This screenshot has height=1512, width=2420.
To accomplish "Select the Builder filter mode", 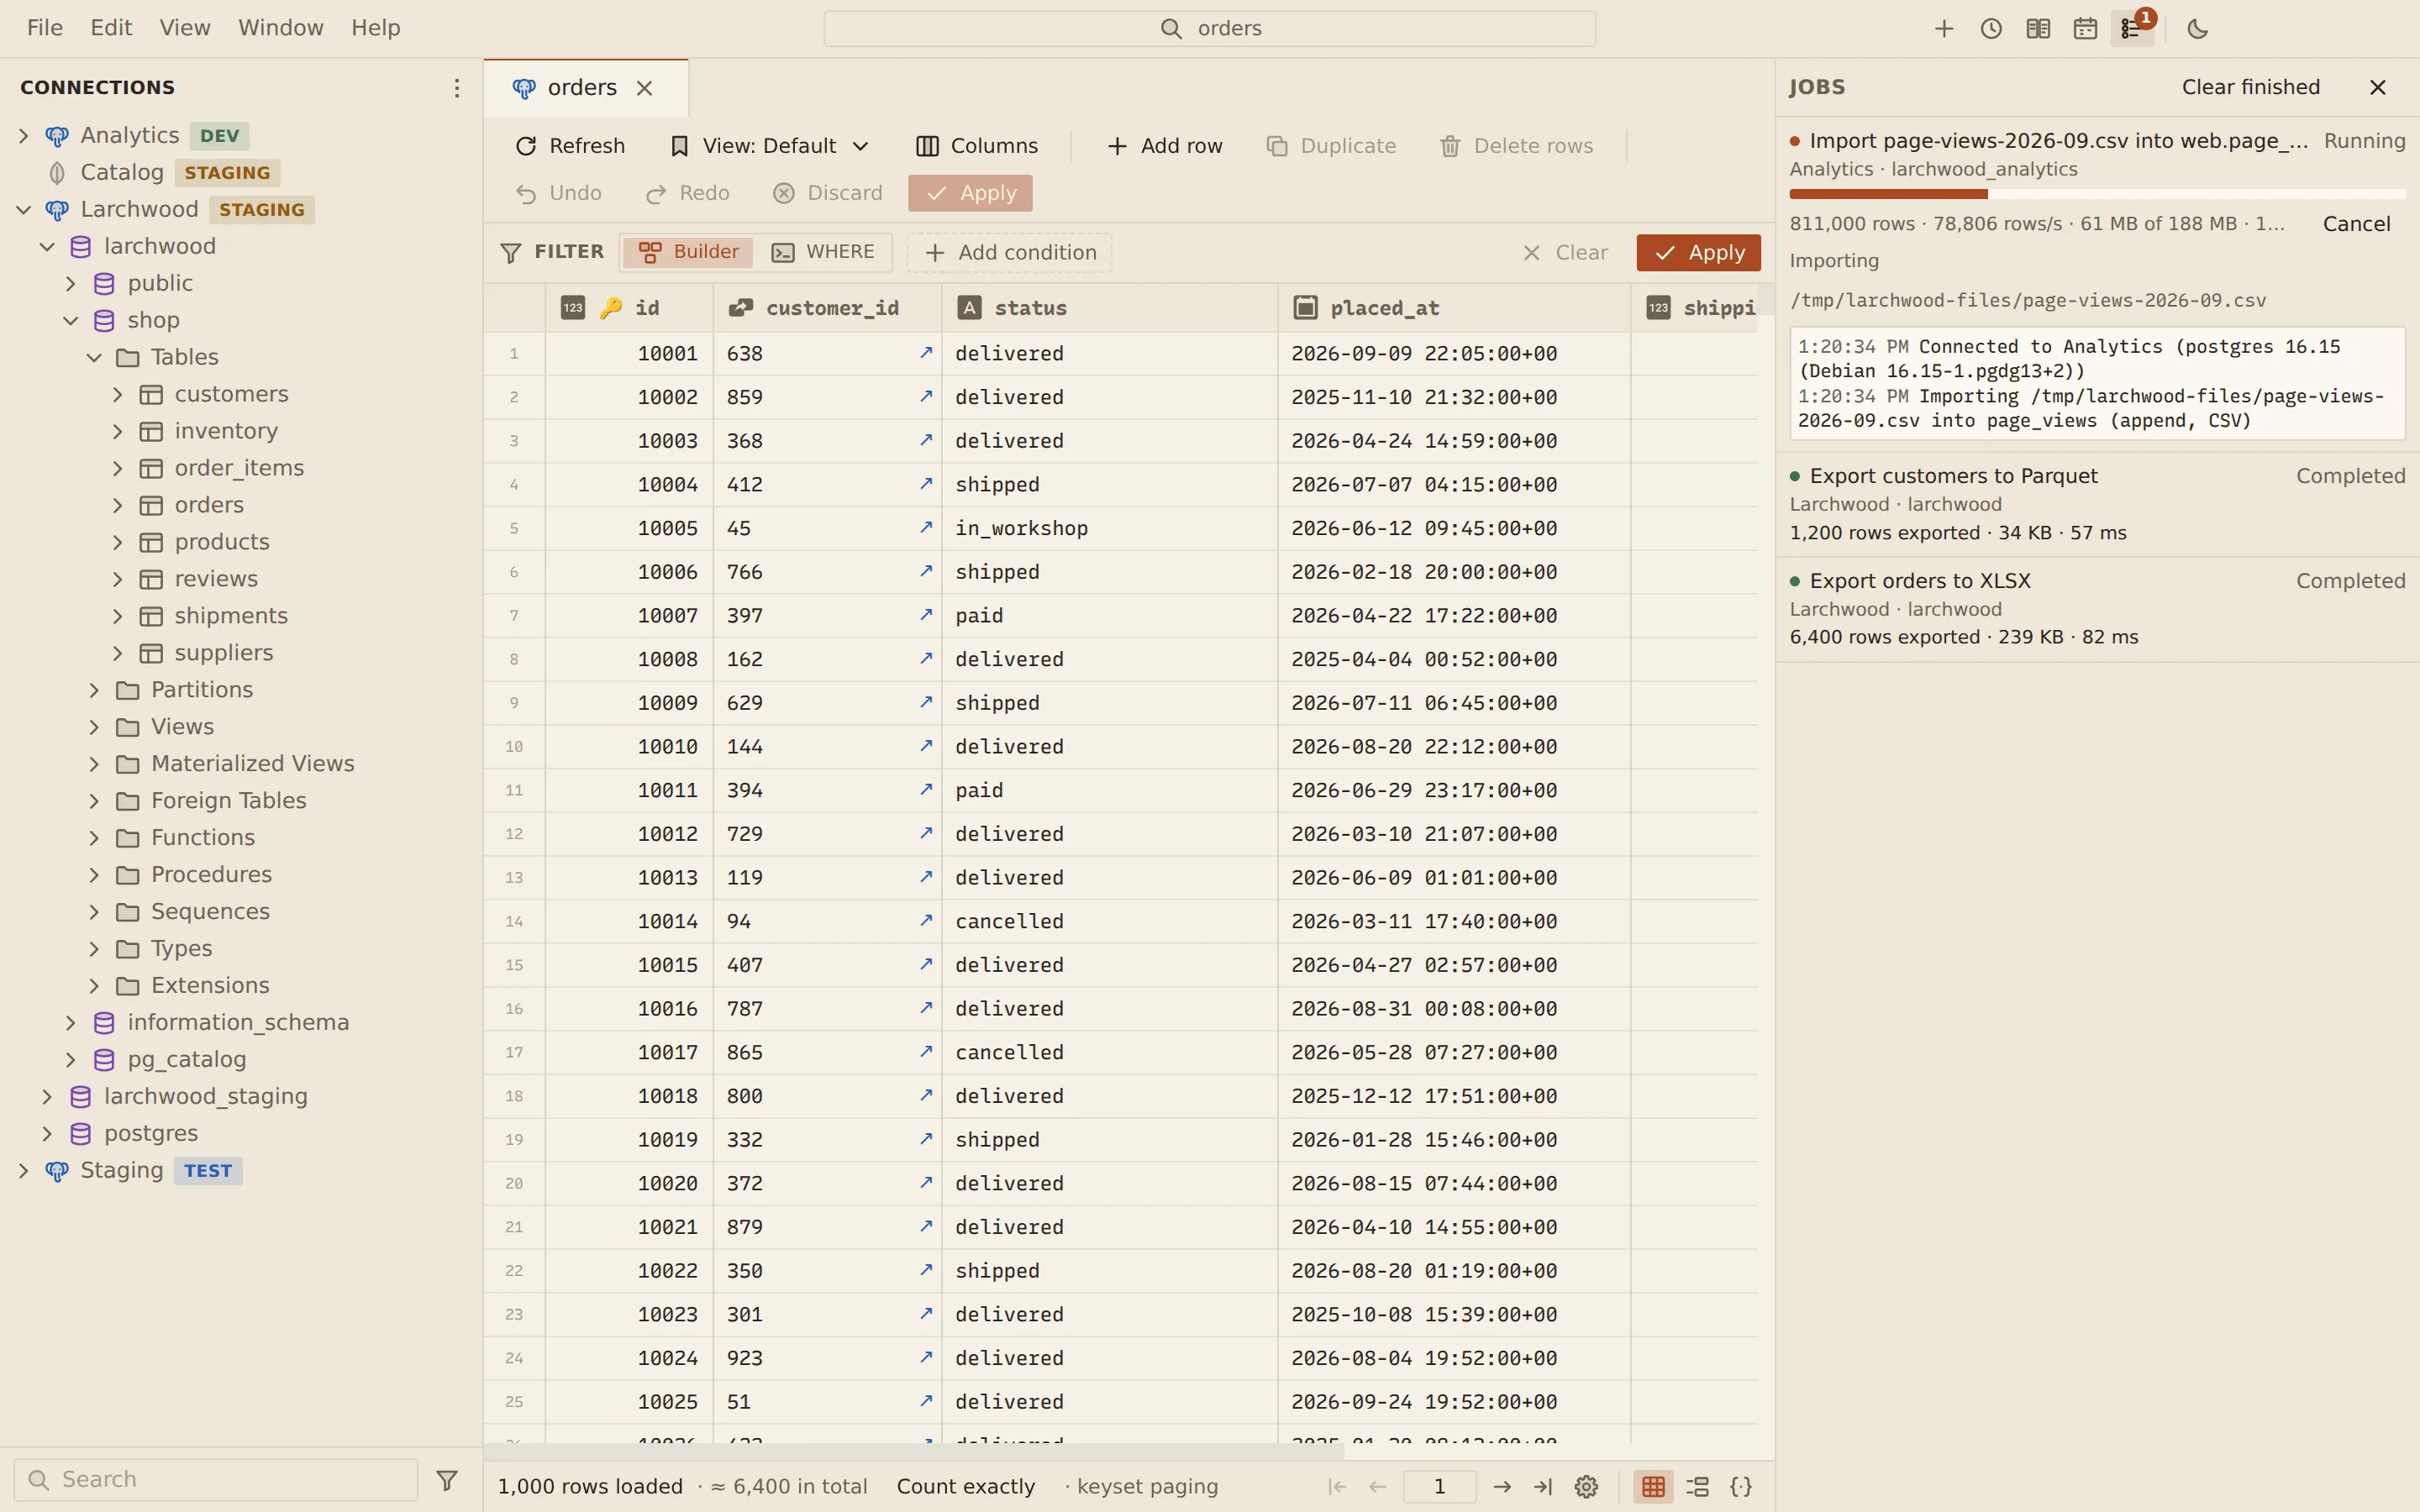I will coord(689,252).
